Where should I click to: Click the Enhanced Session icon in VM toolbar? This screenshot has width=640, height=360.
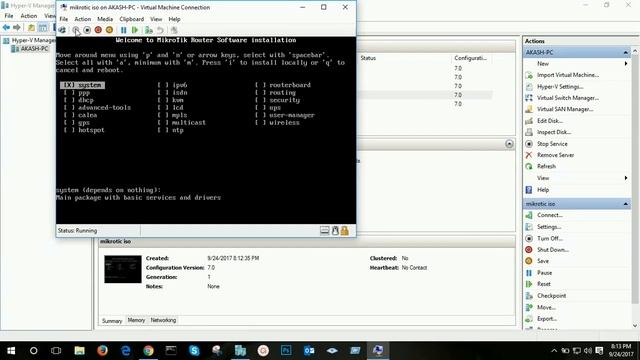[x=174, y=30]
